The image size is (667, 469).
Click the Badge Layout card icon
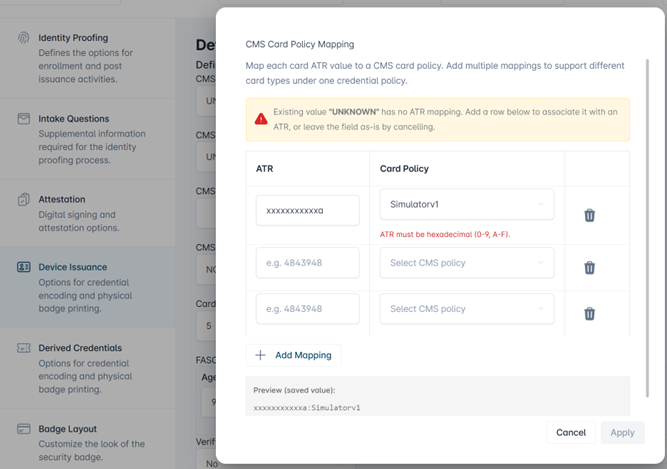pos(23,429)
